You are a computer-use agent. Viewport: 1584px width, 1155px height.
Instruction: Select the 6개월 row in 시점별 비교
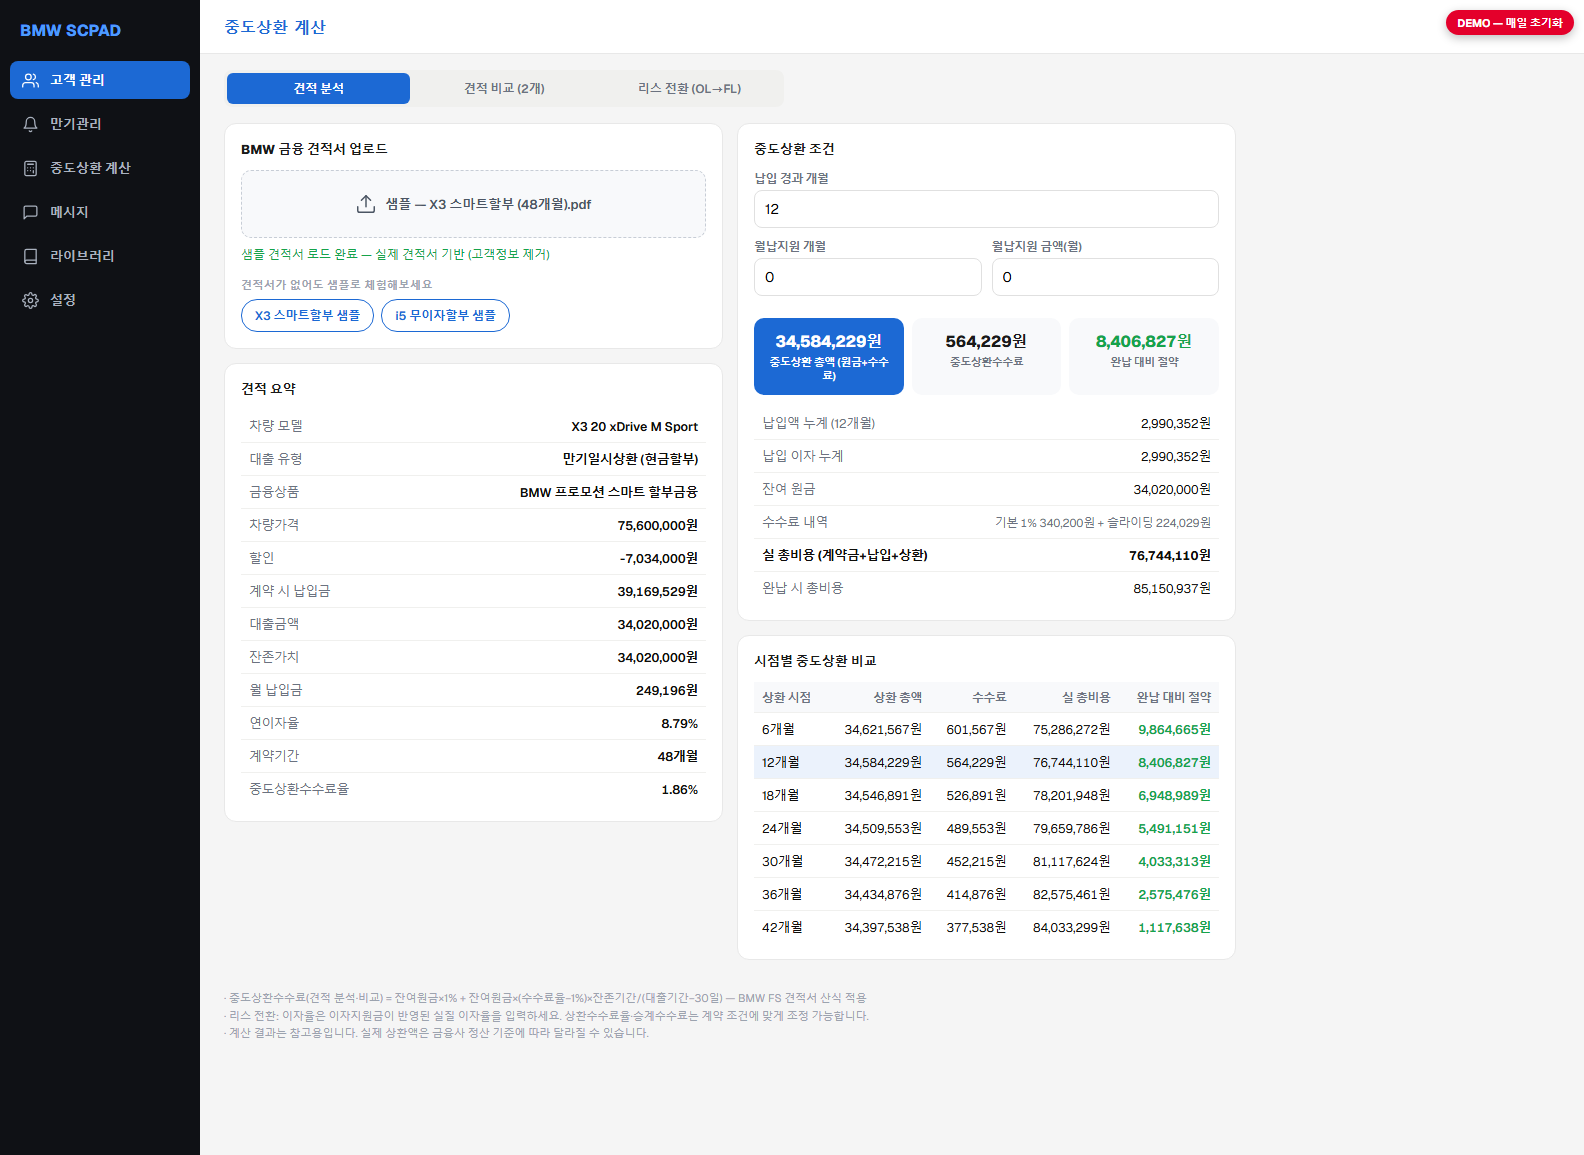pyautogui.click(x=986, y=729)
